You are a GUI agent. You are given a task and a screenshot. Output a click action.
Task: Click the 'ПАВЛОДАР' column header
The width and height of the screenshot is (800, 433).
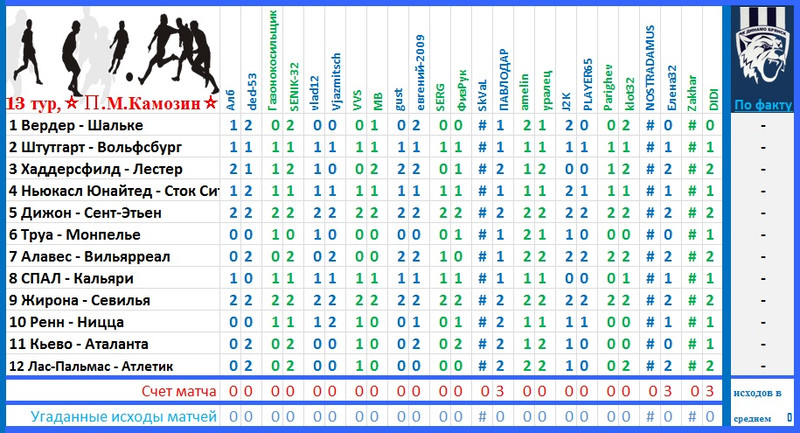click(503, 80)
